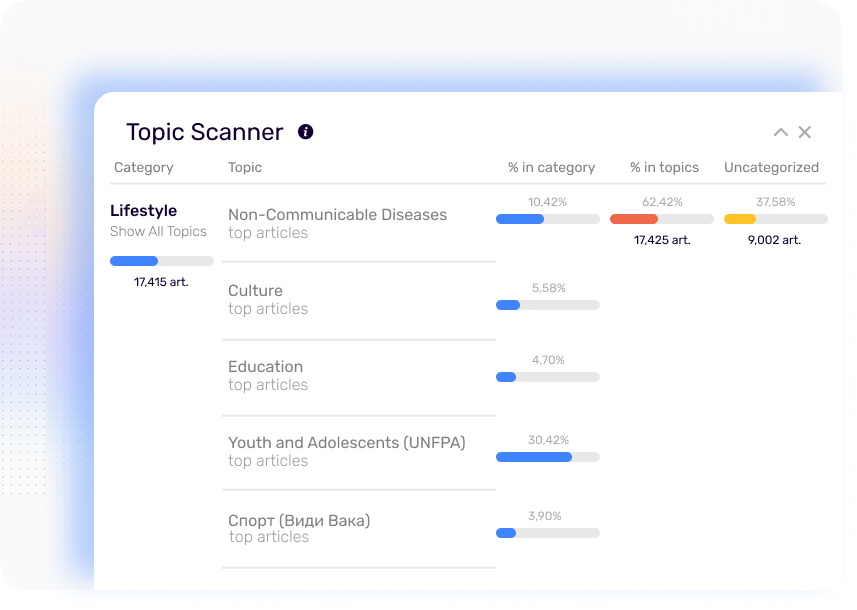This screenshot has width=857, height=610.
Task: Click the Category column header
Action: [x=143, y=167]
